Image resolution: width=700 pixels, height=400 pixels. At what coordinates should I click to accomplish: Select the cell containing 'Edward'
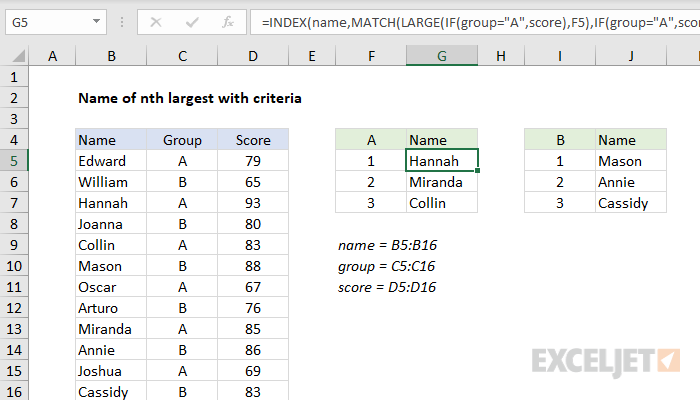(x=111, y=161)
